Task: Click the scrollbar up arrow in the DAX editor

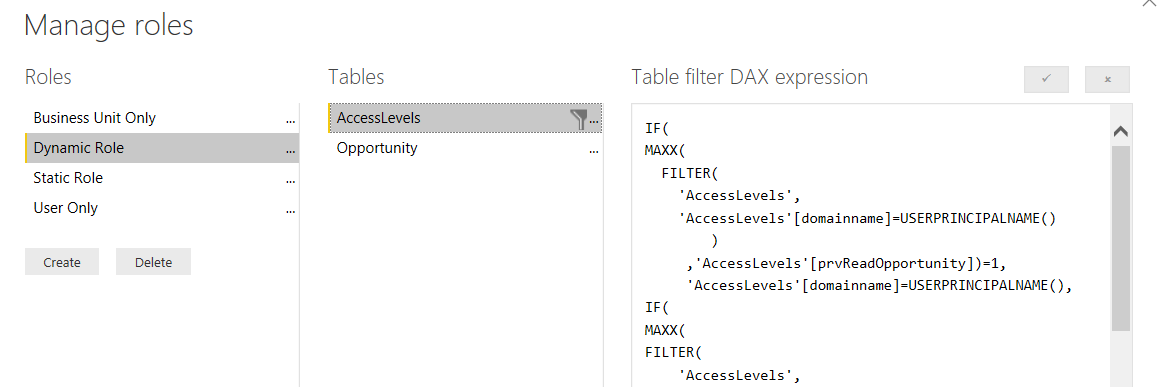Action: (1120, 131)
